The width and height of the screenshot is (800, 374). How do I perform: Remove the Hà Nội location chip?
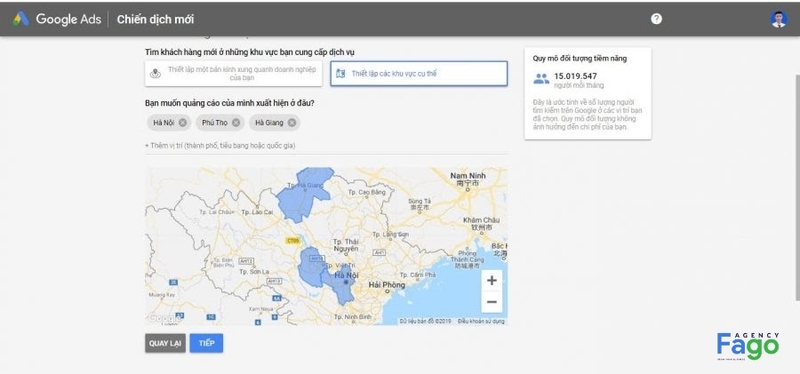click(182, 122)
